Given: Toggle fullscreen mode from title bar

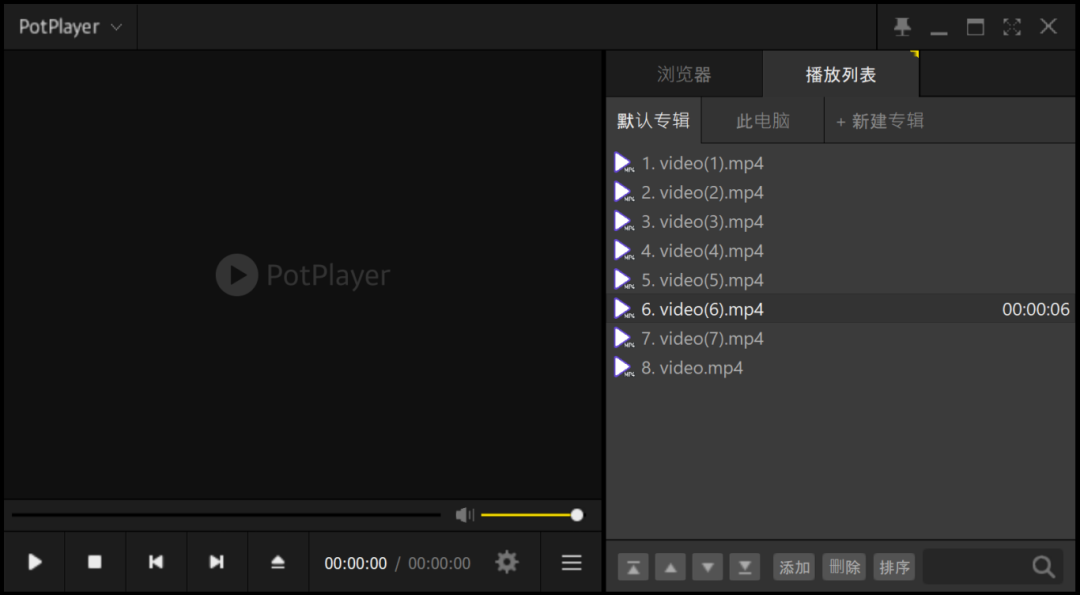Looking at the screenshot, I should coord(1012,27).
